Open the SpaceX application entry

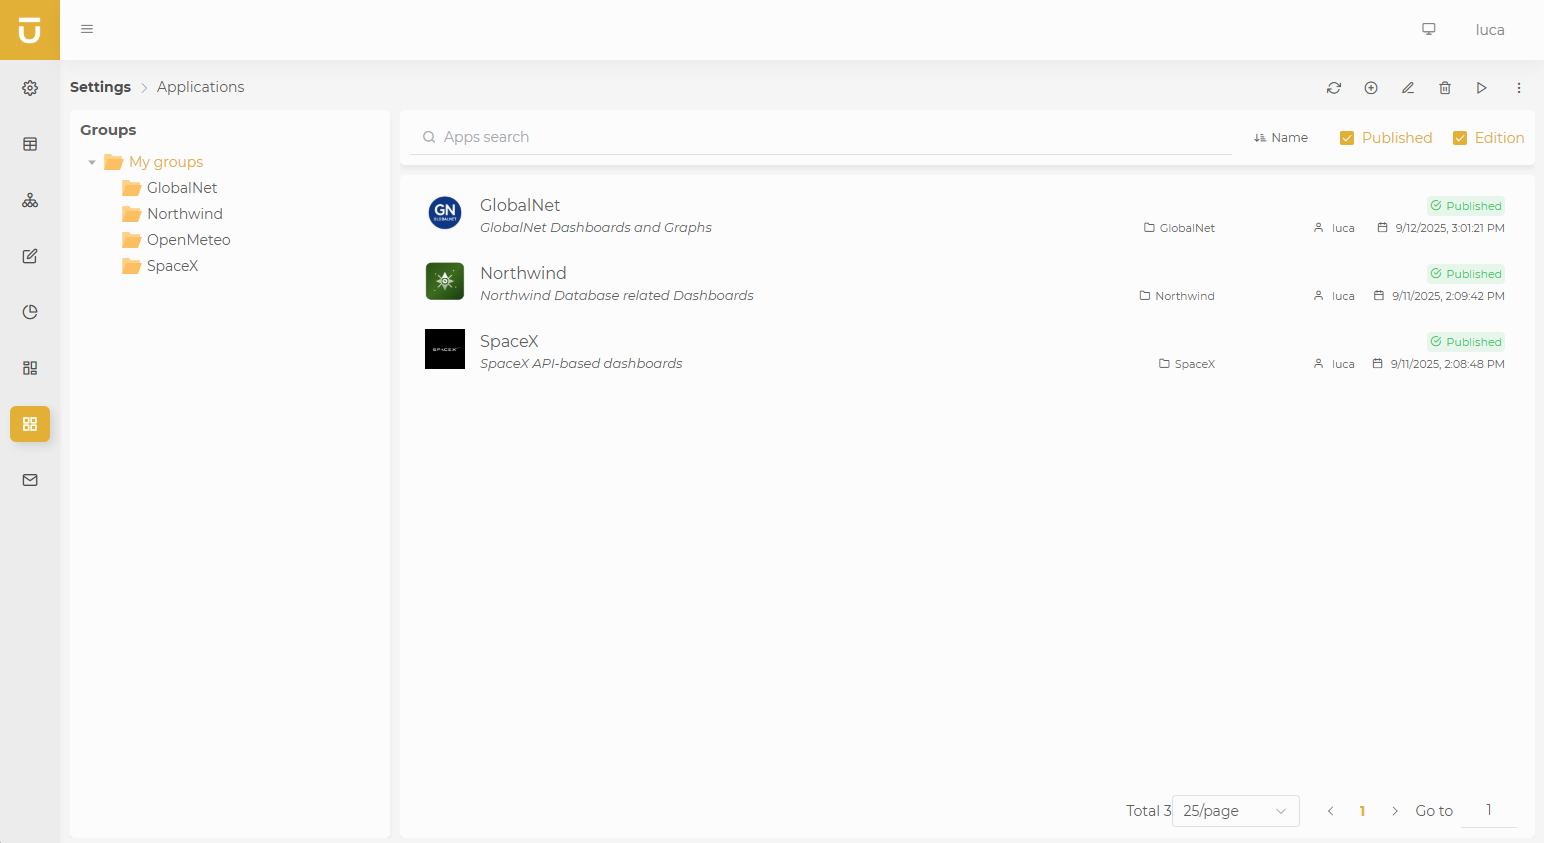click(509, 342)
